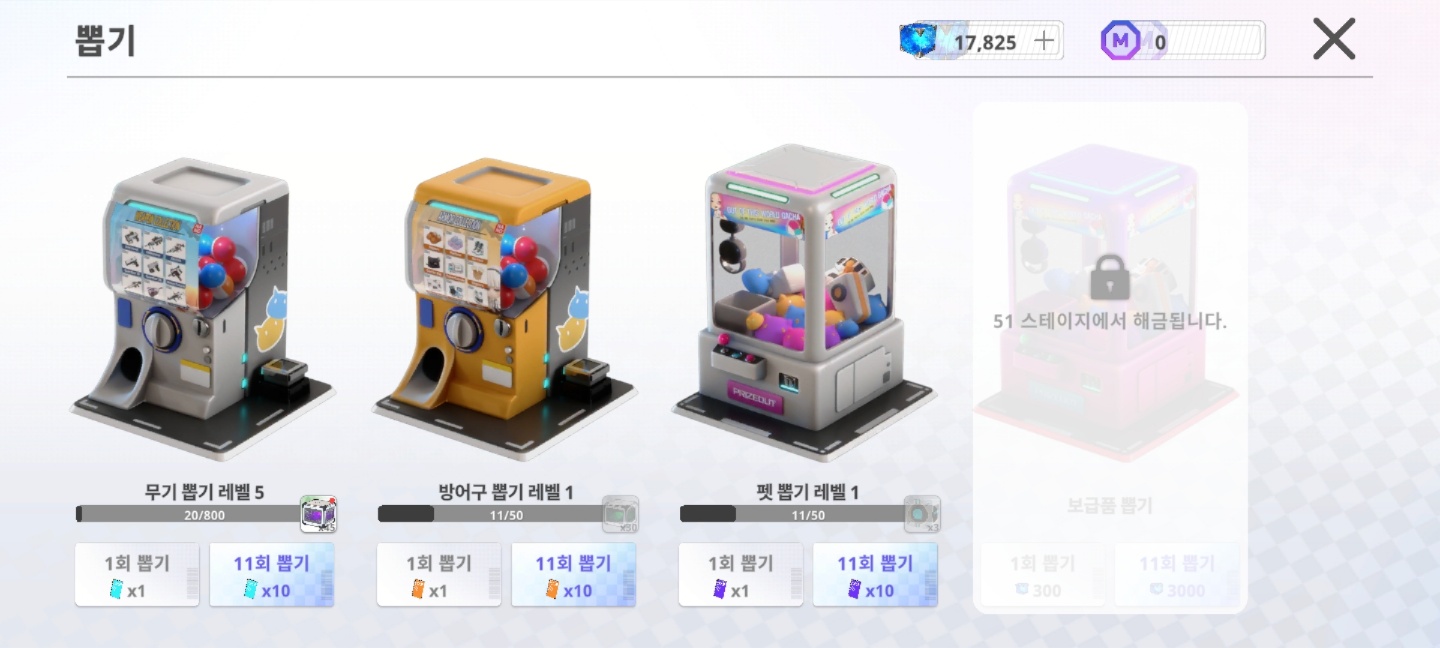This screenshot has width=1440, height=648.
Task: Open the pet gacha reward gear icon
Action: (922, 514)
